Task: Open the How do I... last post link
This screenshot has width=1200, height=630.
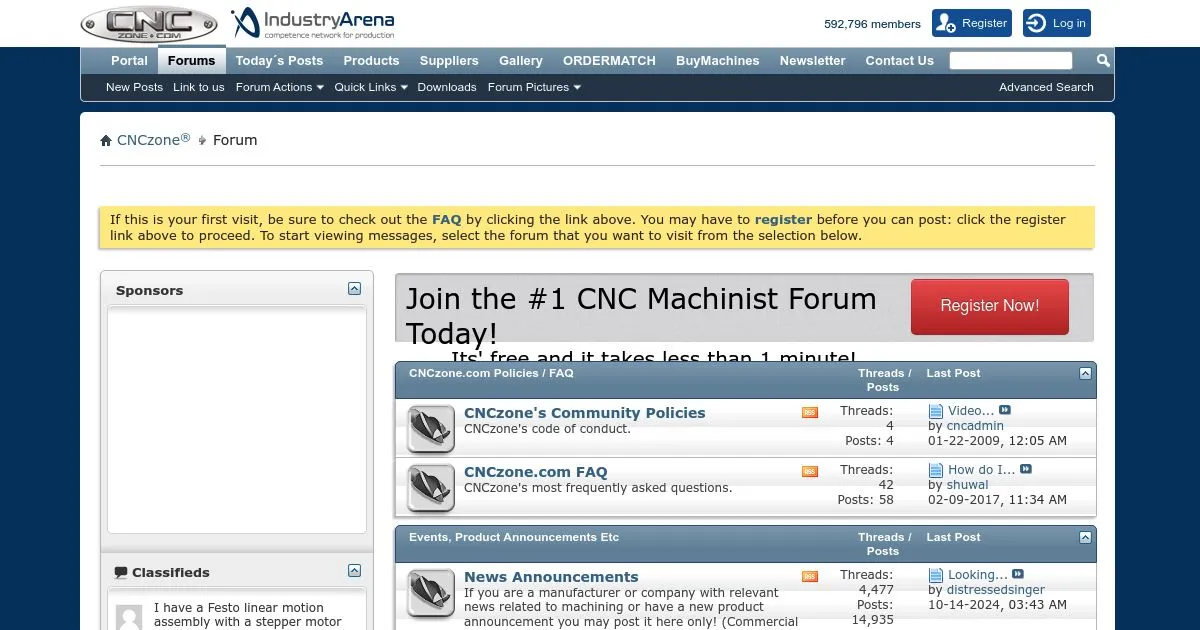Action: point(981,469)
